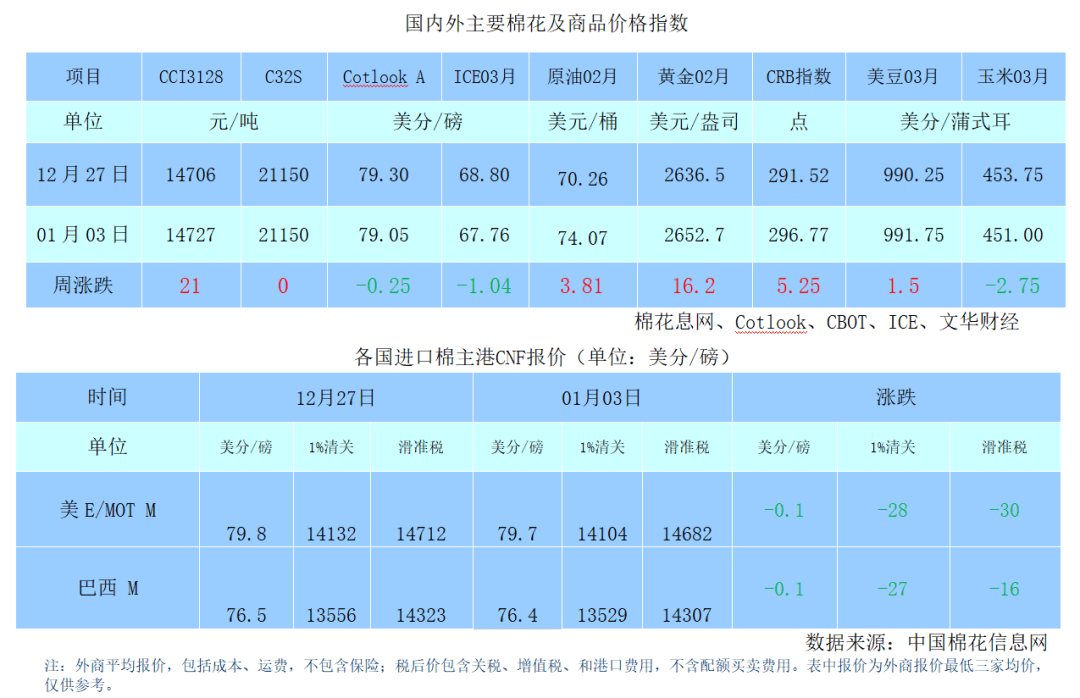Select the red 21 change value
This screenshot has width=1080, height=698.
click(x=190, y=285)
